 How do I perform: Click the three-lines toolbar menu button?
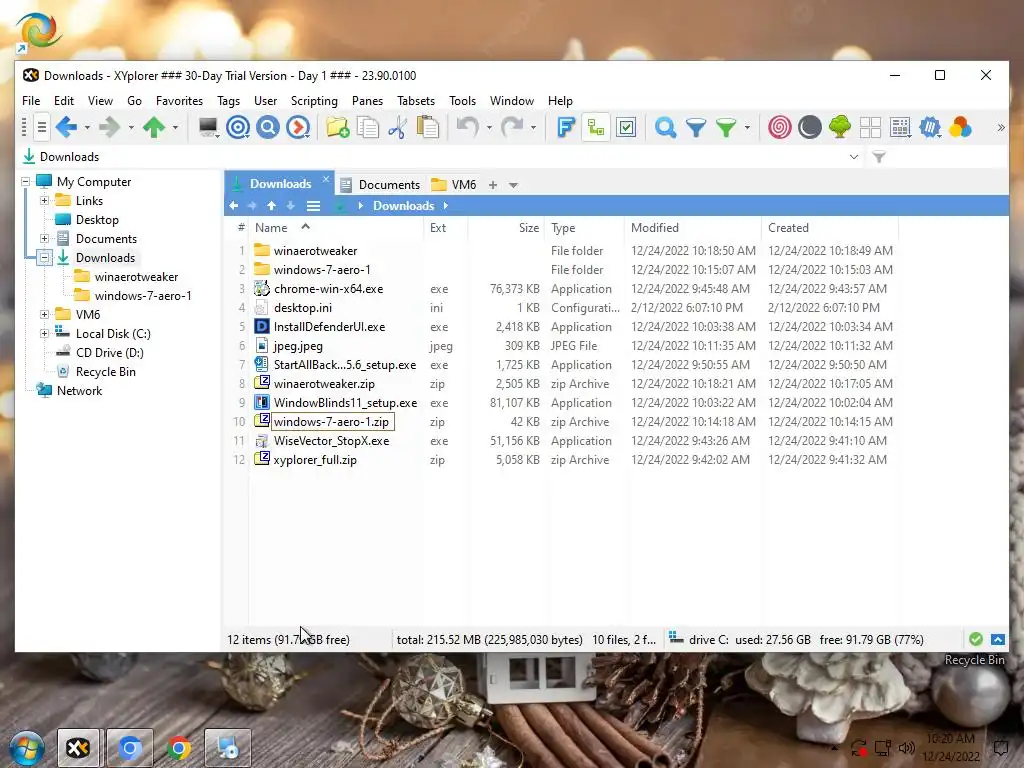pos(41,127)
